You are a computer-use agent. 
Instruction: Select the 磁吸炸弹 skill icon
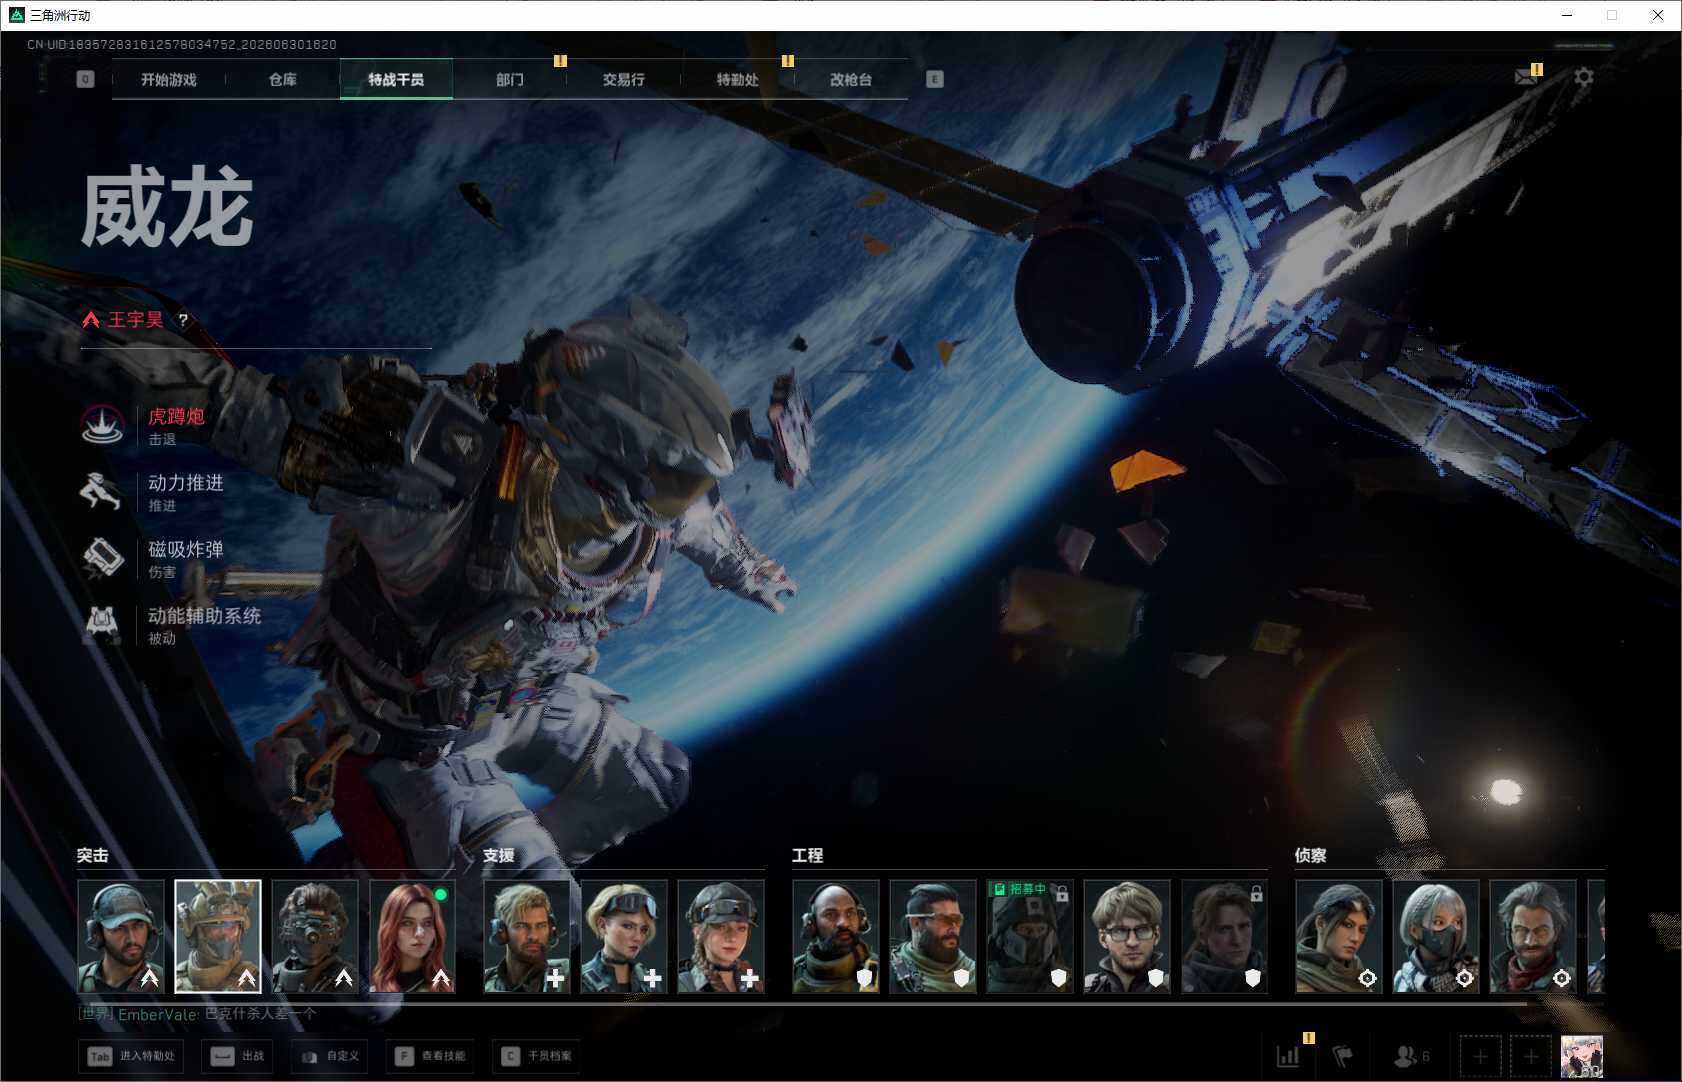point(102,558)
